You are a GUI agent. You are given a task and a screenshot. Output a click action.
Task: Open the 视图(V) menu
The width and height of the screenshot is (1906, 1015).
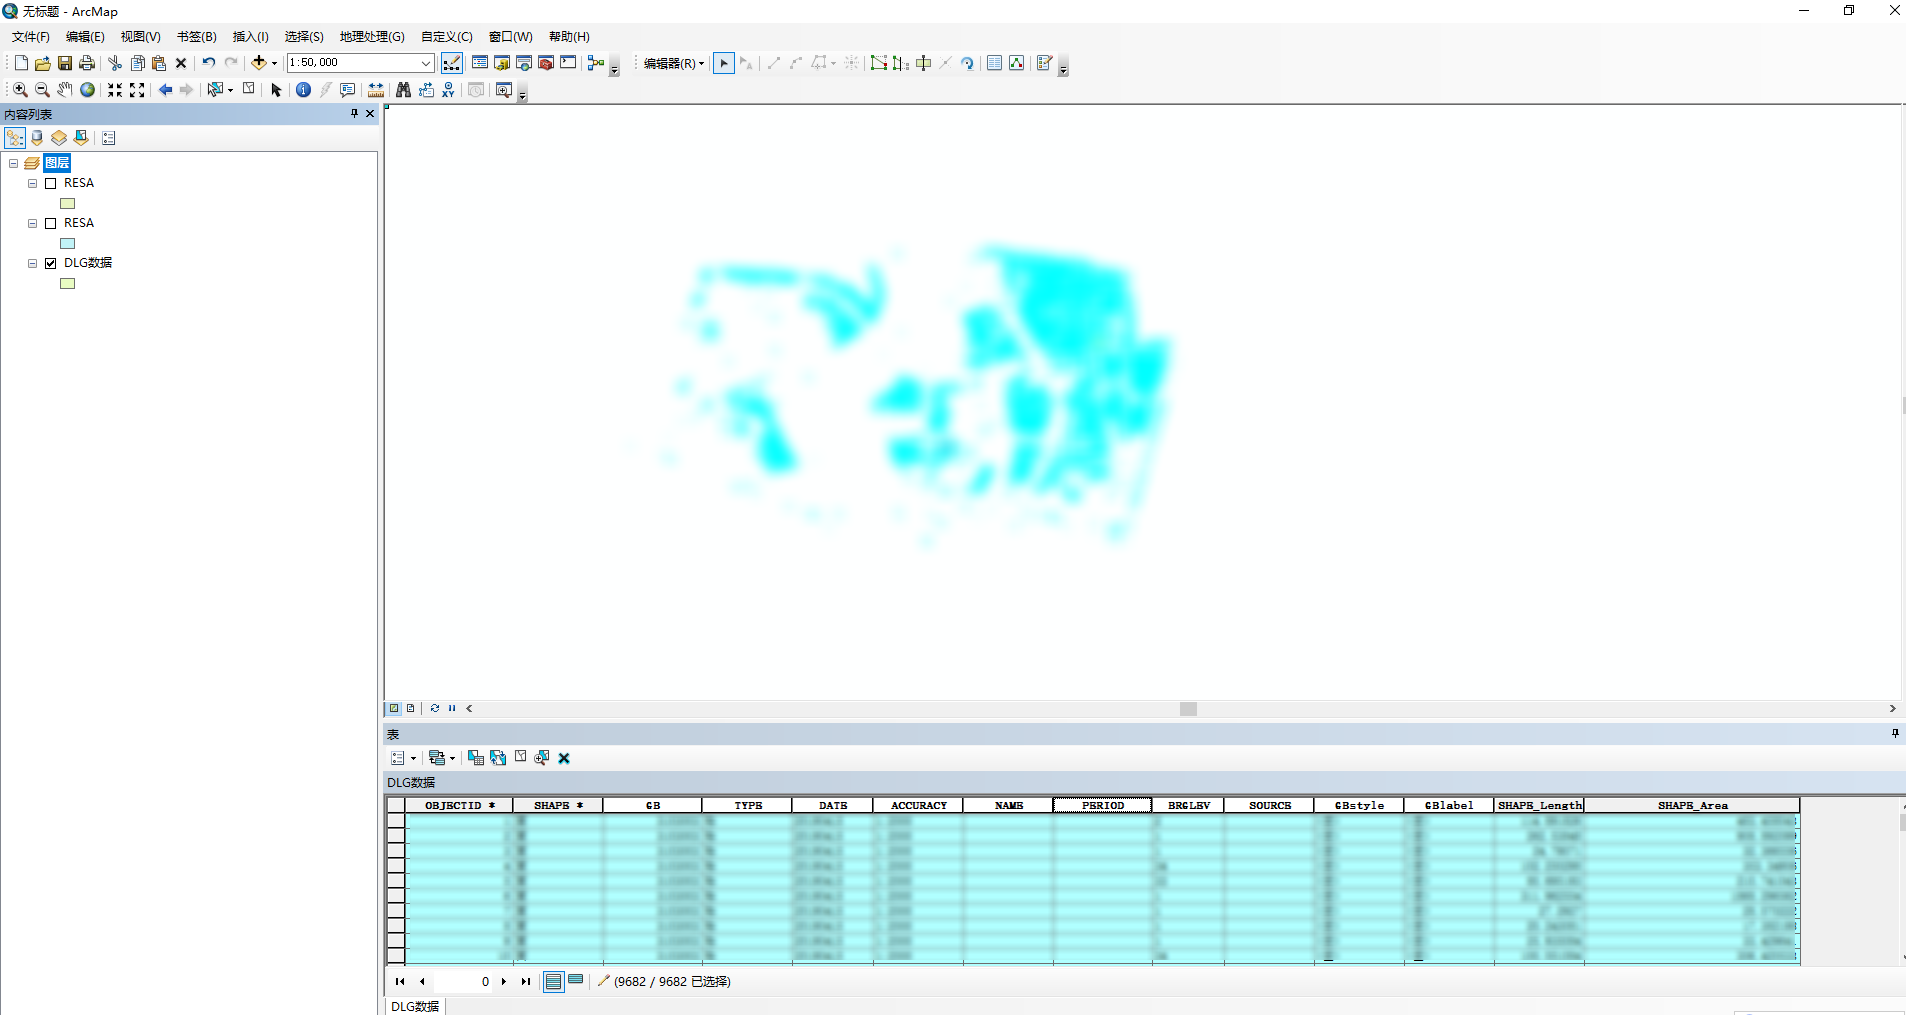pos(141,37)
